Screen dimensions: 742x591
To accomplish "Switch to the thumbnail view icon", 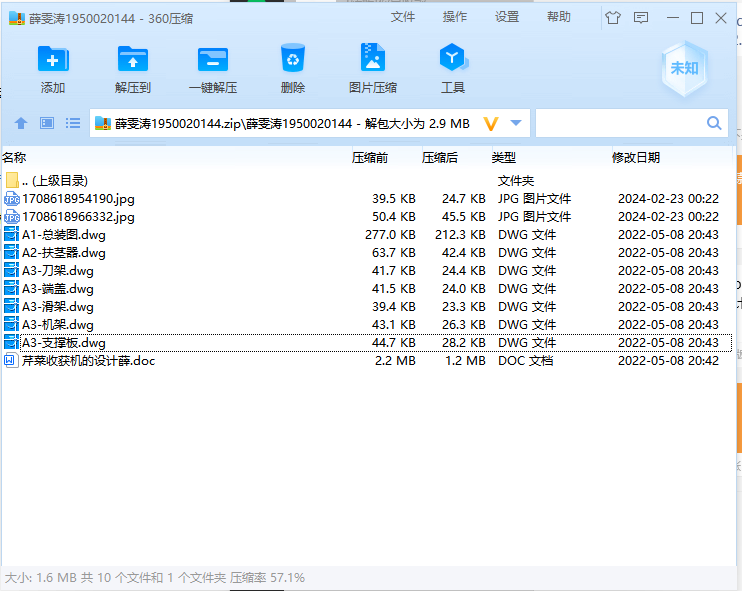I will (47, 123).
